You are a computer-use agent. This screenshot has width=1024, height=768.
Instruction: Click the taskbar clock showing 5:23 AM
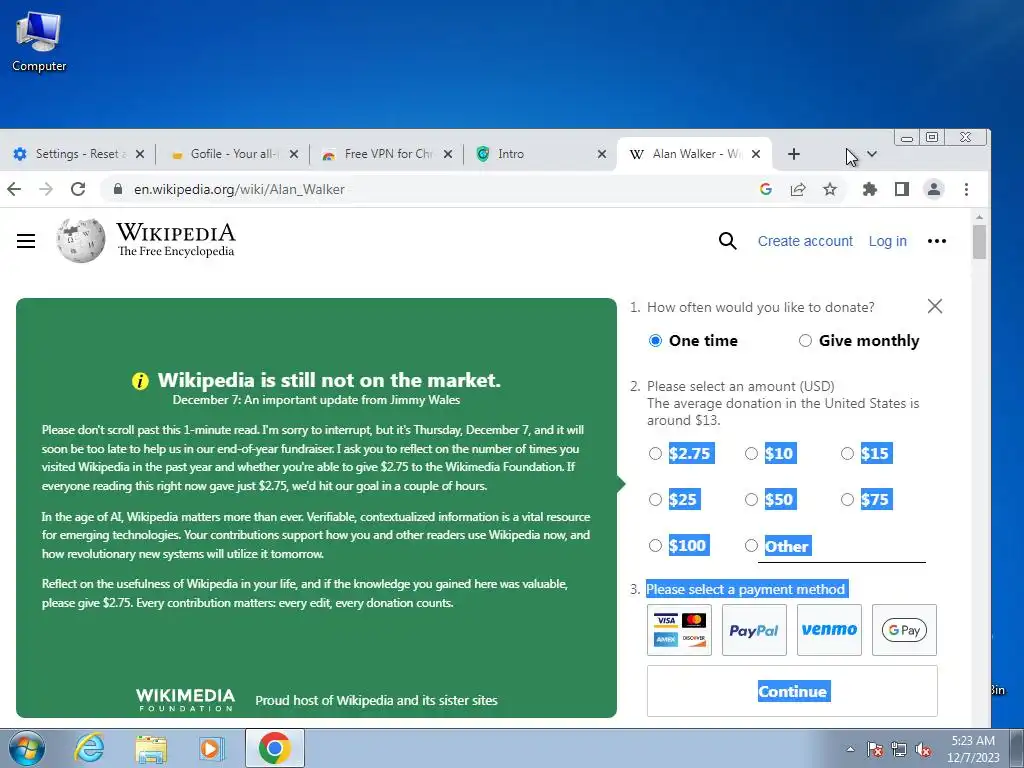[973, 749]
